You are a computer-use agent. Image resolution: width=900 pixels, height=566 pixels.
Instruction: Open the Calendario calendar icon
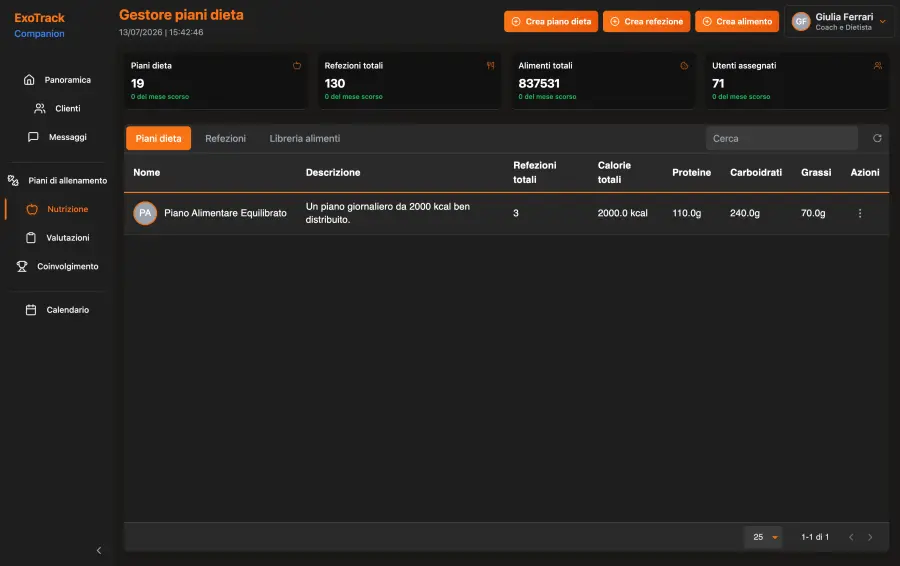[31, 310]
